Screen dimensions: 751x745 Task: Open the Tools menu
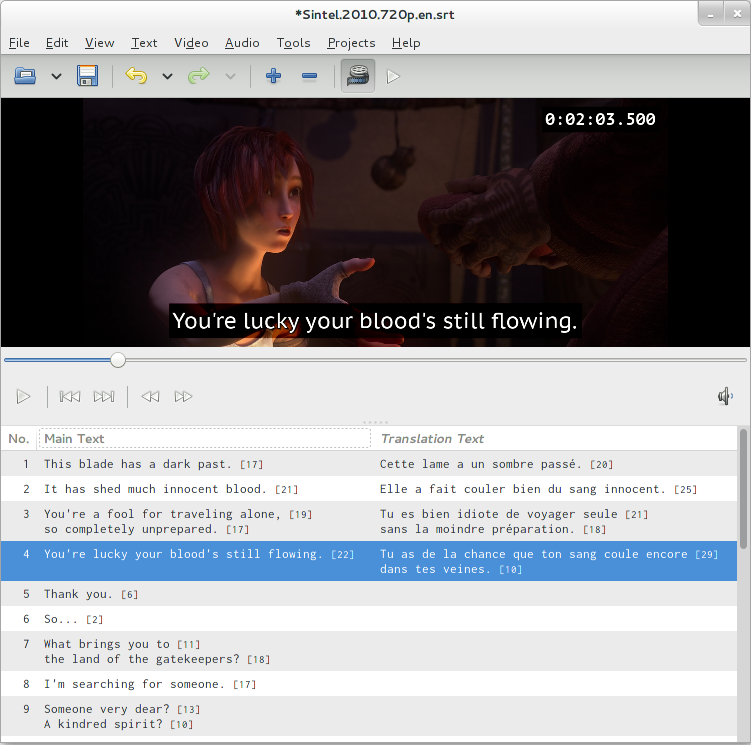(x=294, y=43)
